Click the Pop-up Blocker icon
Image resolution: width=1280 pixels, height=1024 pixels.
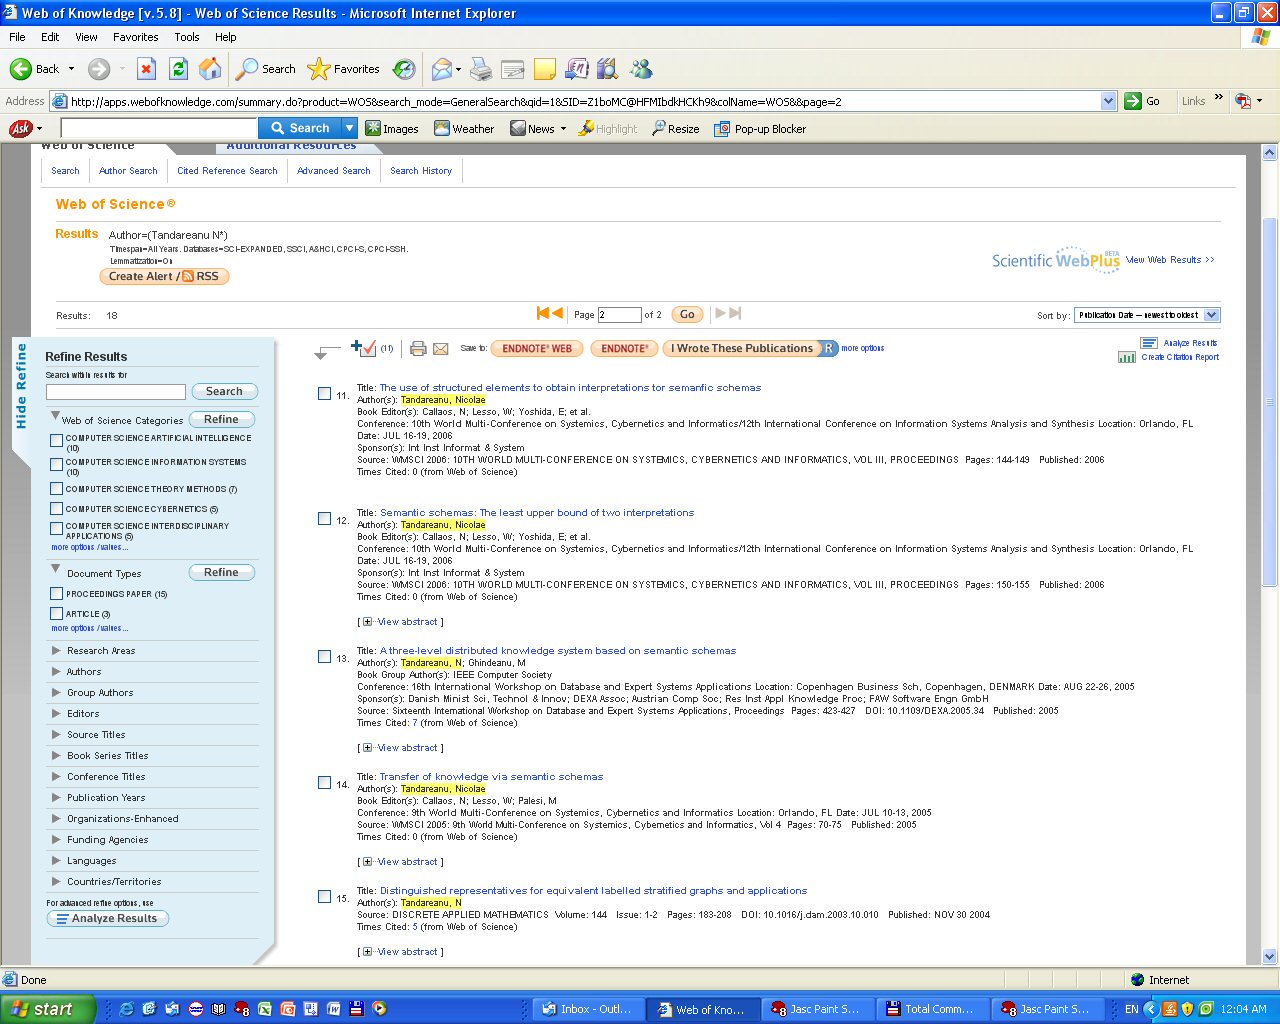tap(721, 128)
